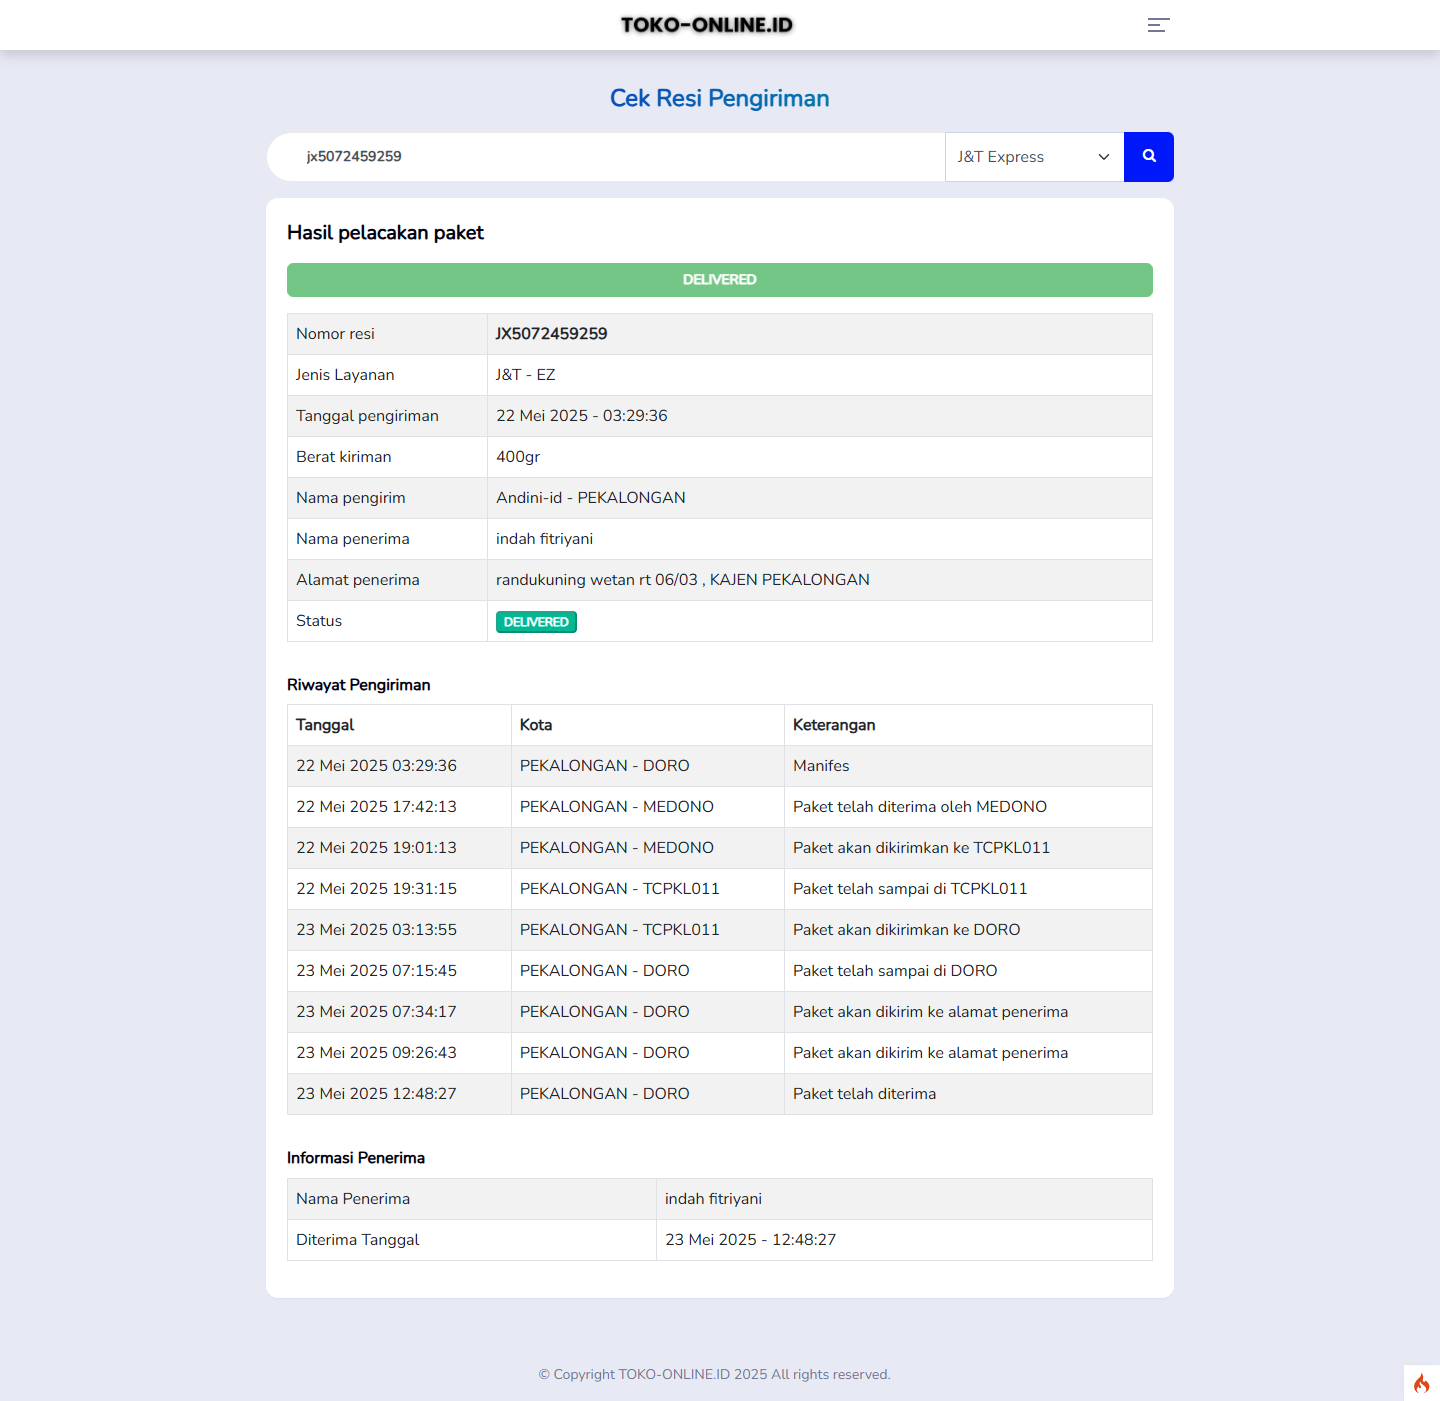Click shipping date 22 Mei 2025 - 03:29:36
Image resolution: width=1440 pixels, height=1401 pixels.
[x=582, y=416]
